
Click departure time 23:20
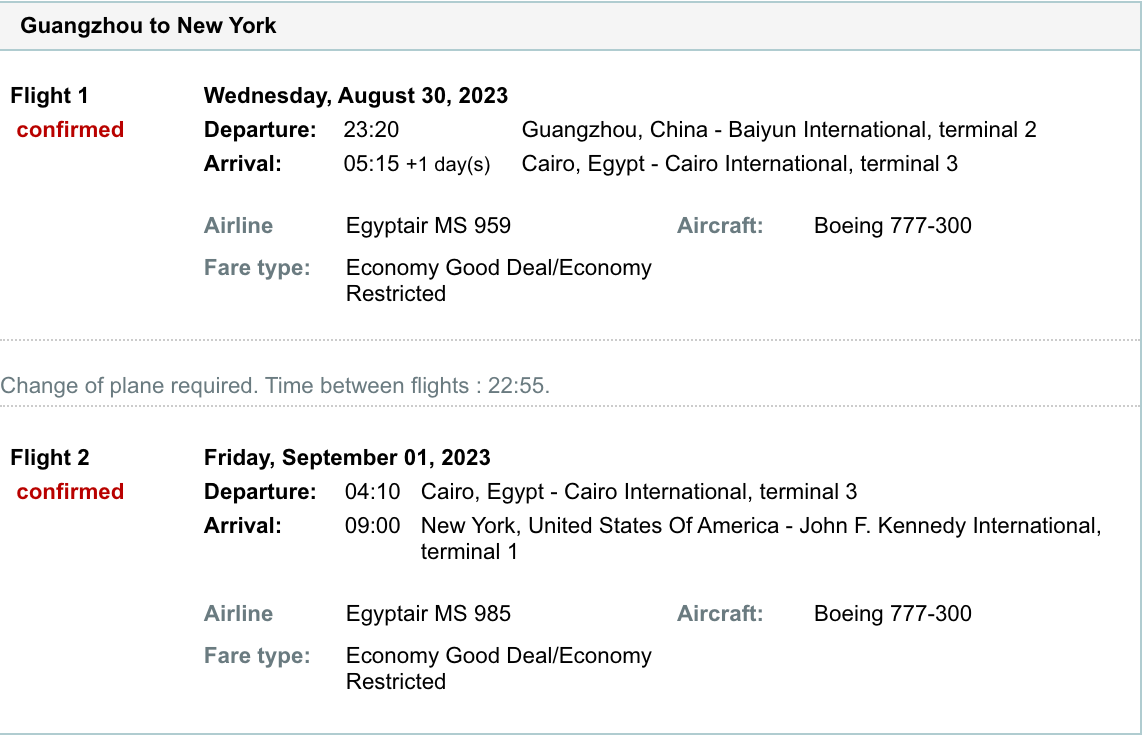point(371,129)
